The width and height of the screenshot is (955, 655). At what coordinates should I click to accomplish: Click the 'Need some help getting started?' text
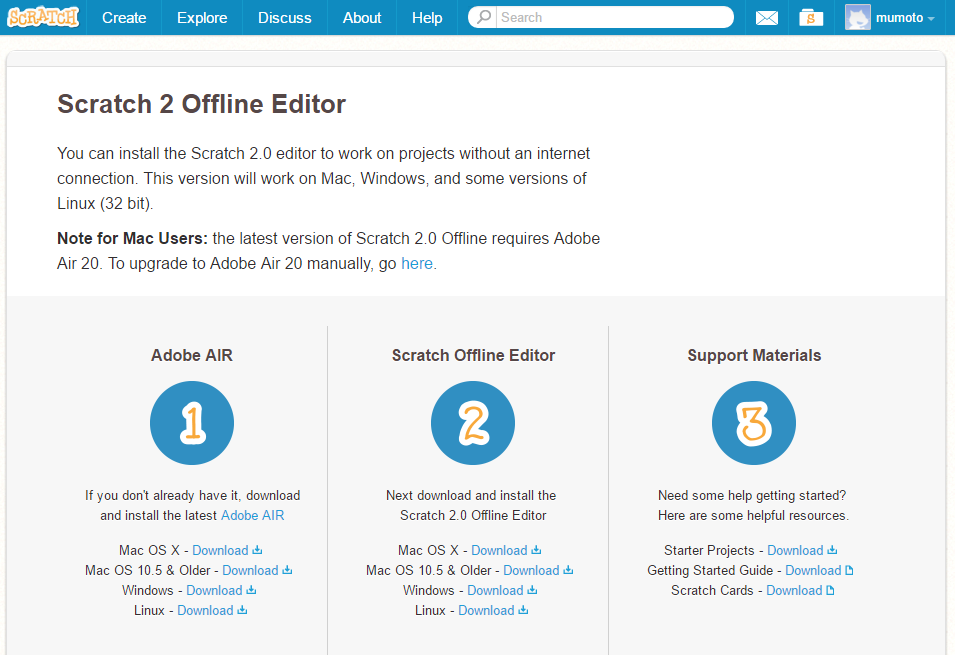752,495
